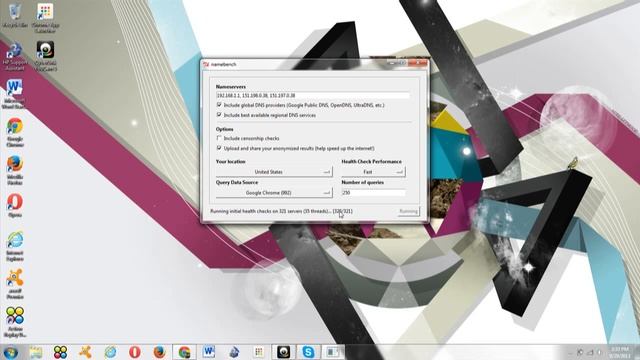Click the four-colored-circles taskbar icon
640x360 pixels.
(x=60, y=352)
